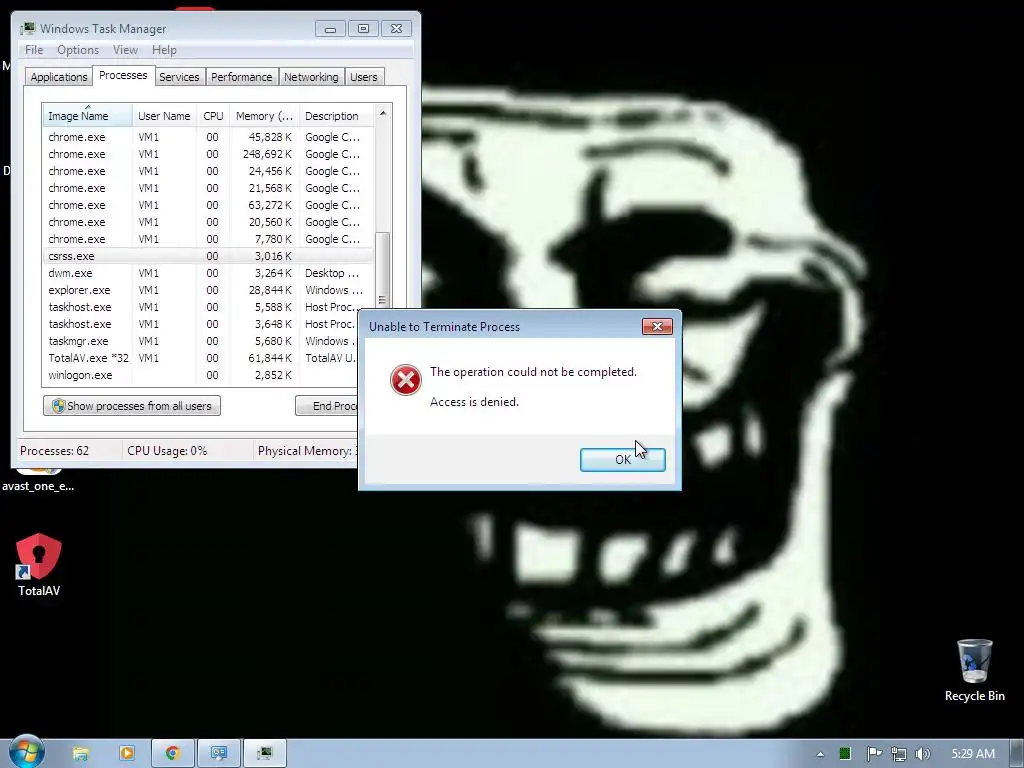Sort by Description column header
The image size is (1024, 768).
(336, 116)
